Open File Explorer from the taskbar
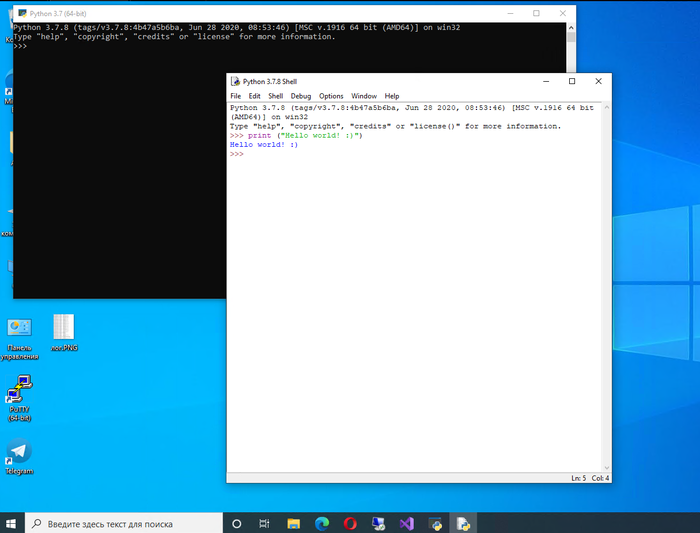This screenshot has width=700, height=533. 293,524
